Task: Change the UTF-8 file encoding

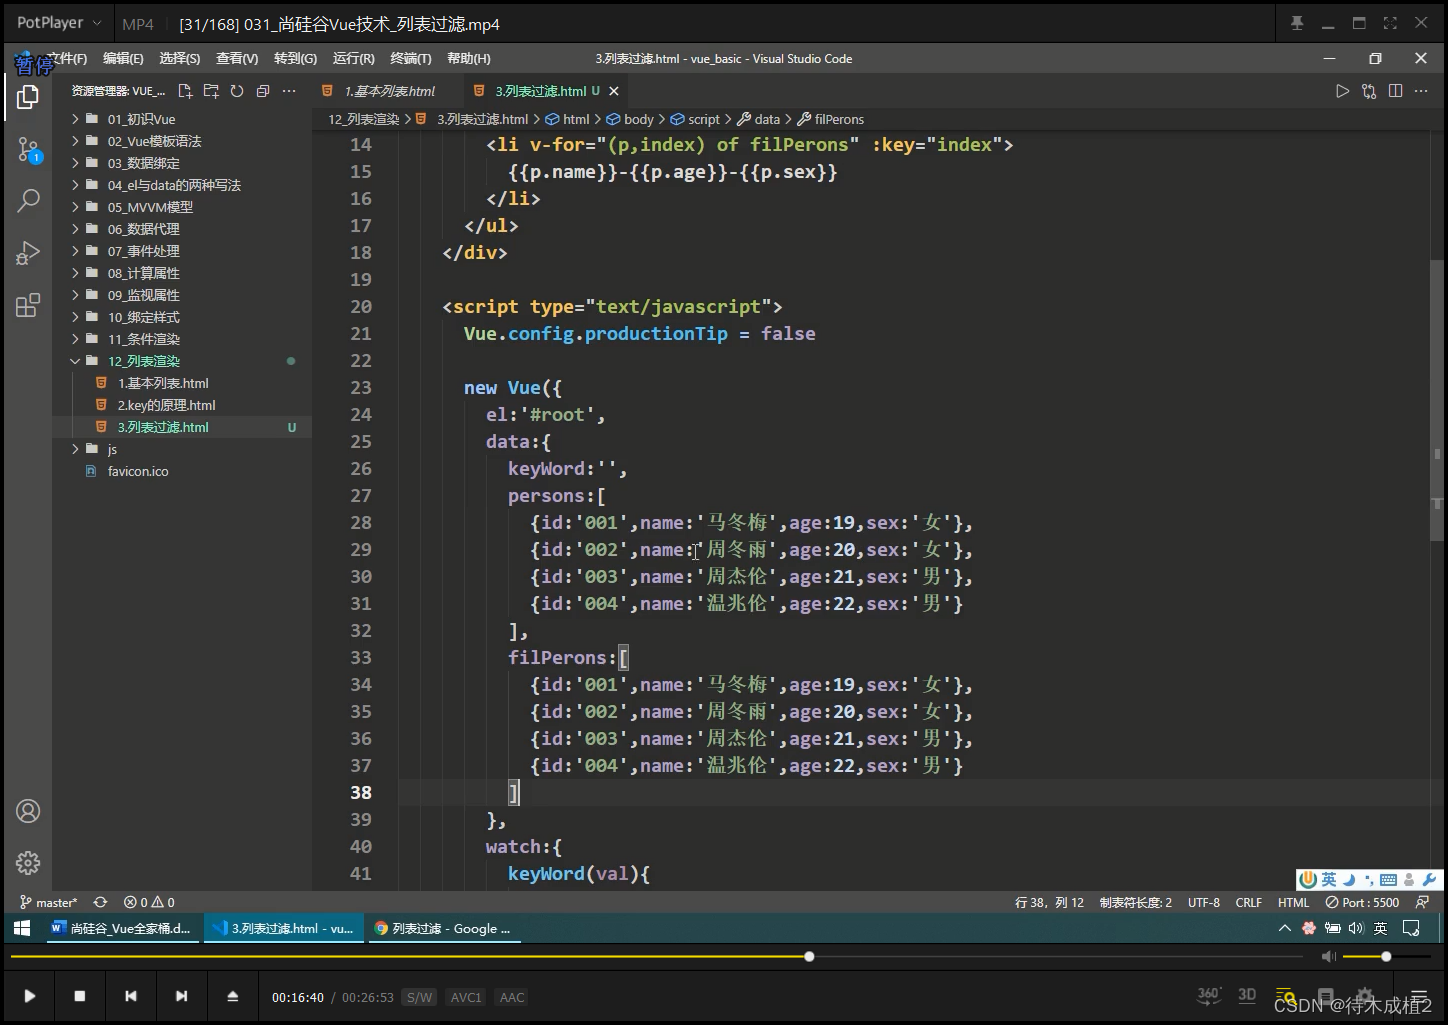Action: pos(1204,902)
